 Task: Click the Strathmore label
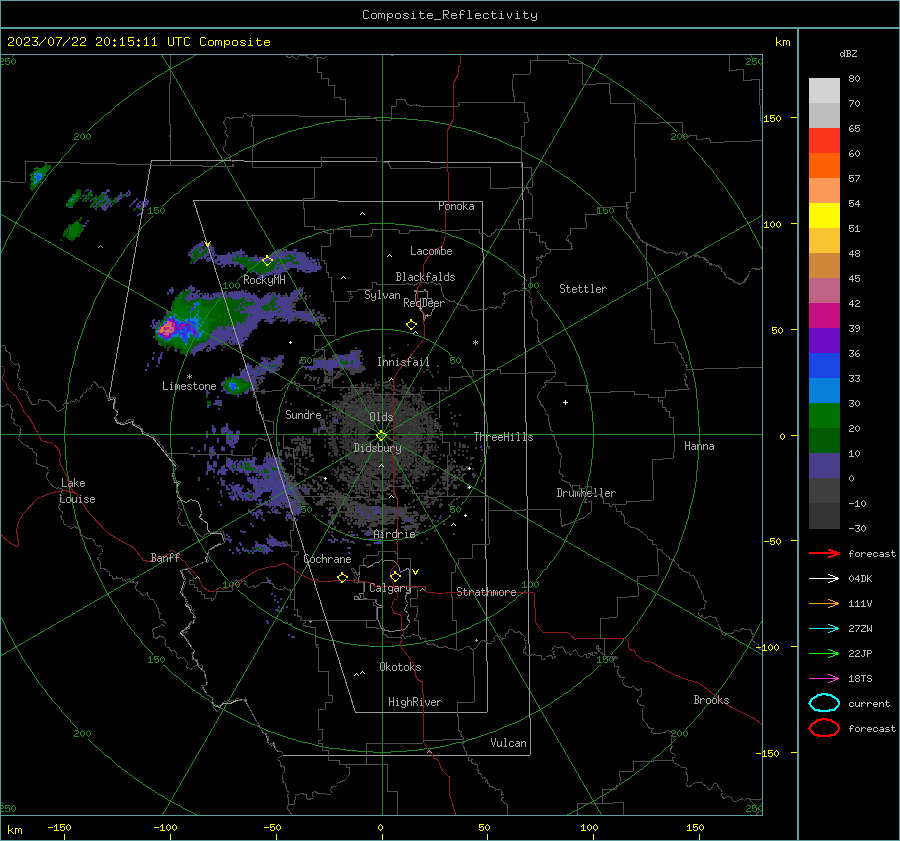[486, 592]
